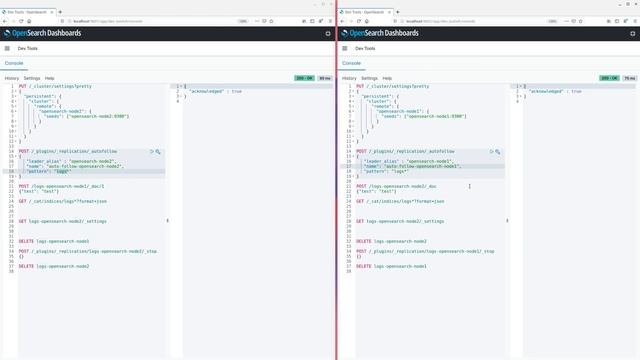Reload the page in right browser window
Screen dimensions: 640x360
(x=358, y=21)
